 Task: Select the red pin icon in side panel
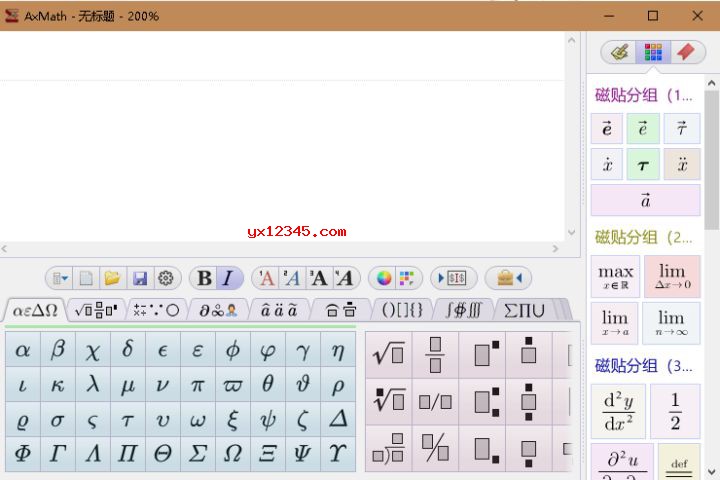tap(686, 52)
